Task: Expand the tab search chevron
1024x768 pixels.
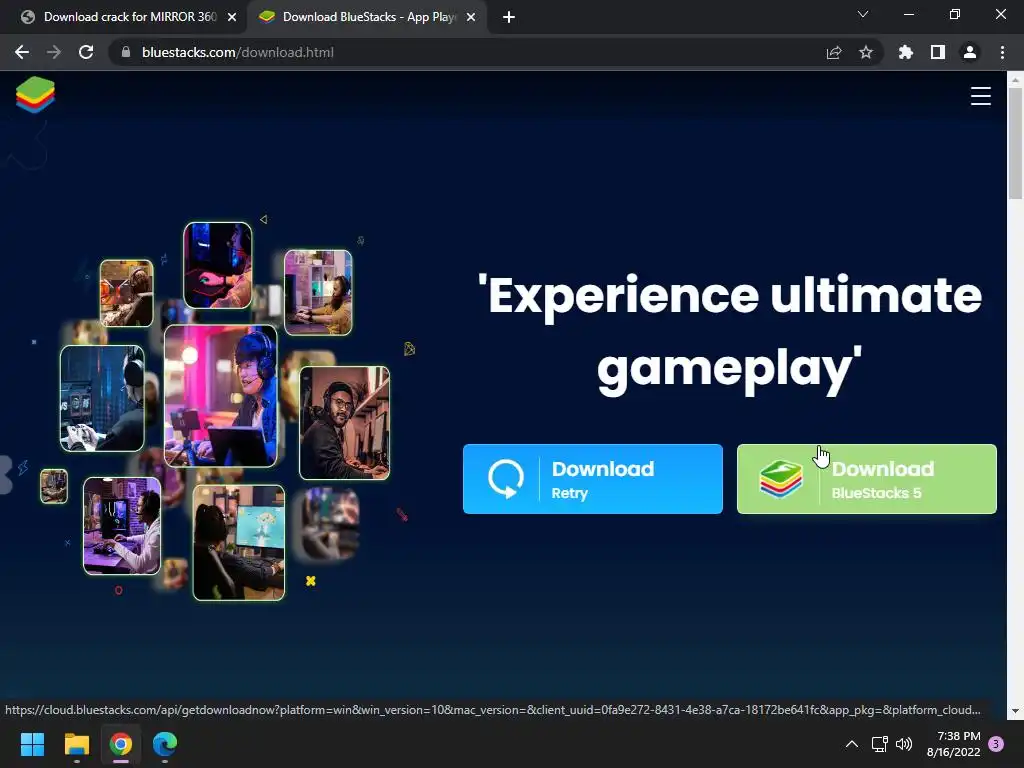Action: (863, 14)
